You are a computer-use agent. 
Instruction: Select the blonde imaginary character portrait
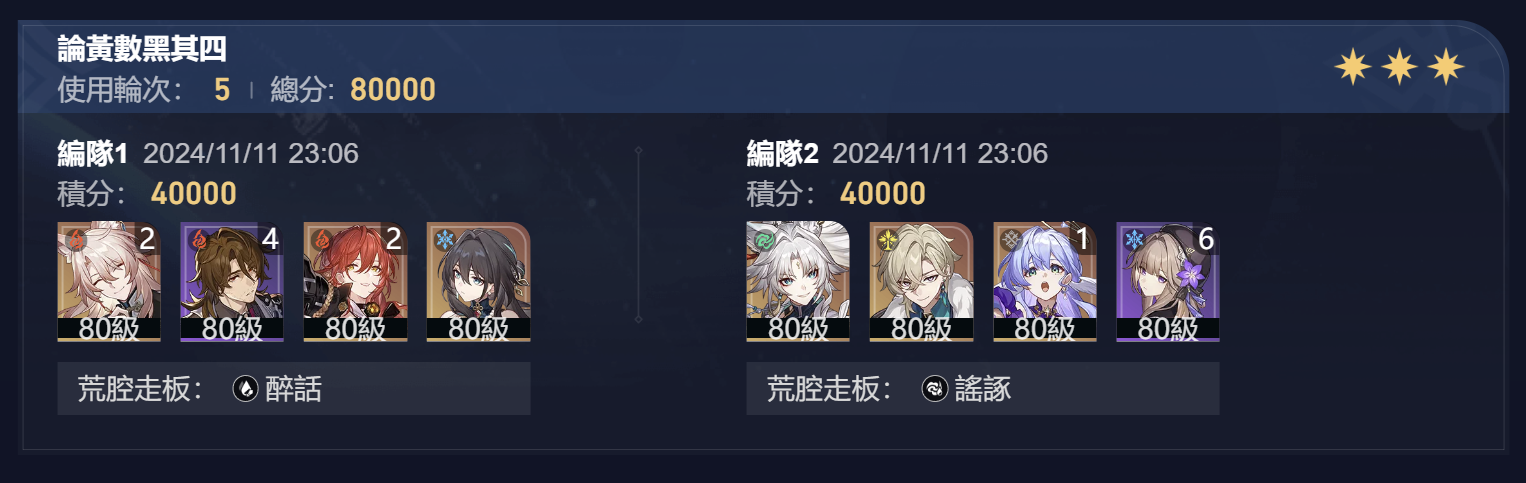(x=921, y=281)
